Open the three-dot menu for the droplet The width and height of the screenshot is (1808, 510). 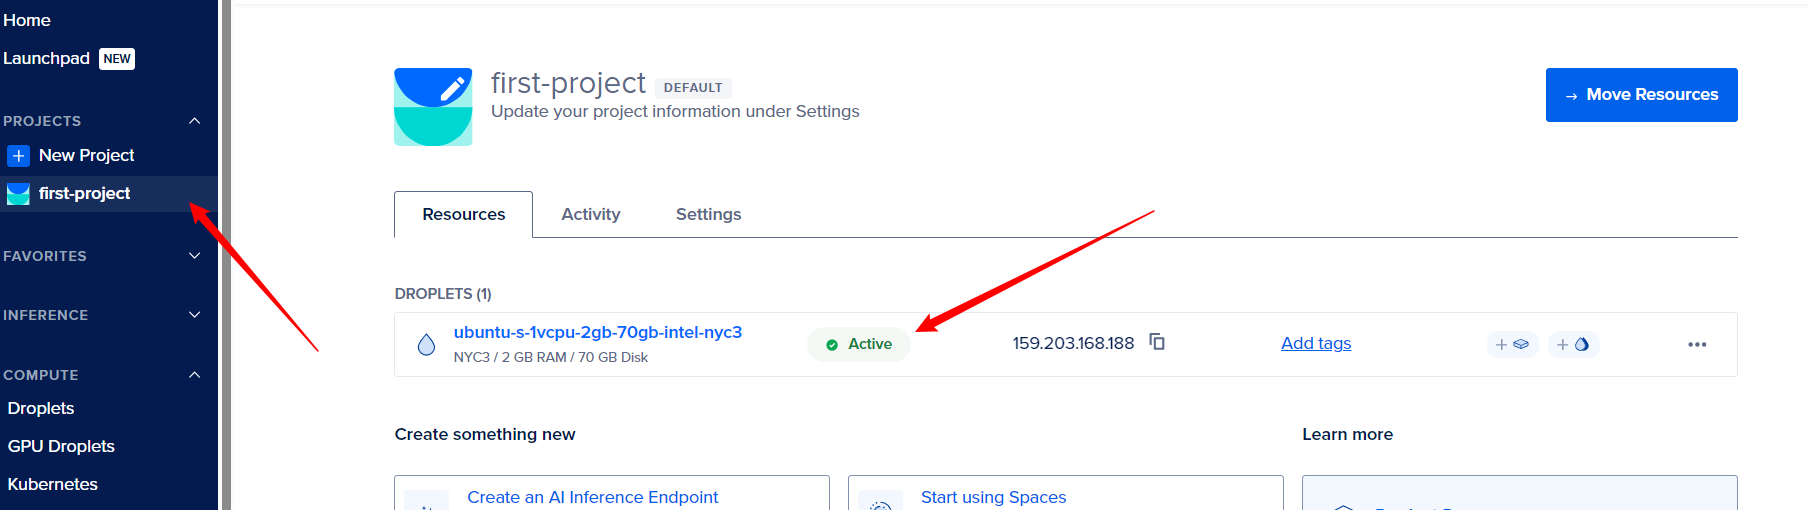coord(1697,344)
